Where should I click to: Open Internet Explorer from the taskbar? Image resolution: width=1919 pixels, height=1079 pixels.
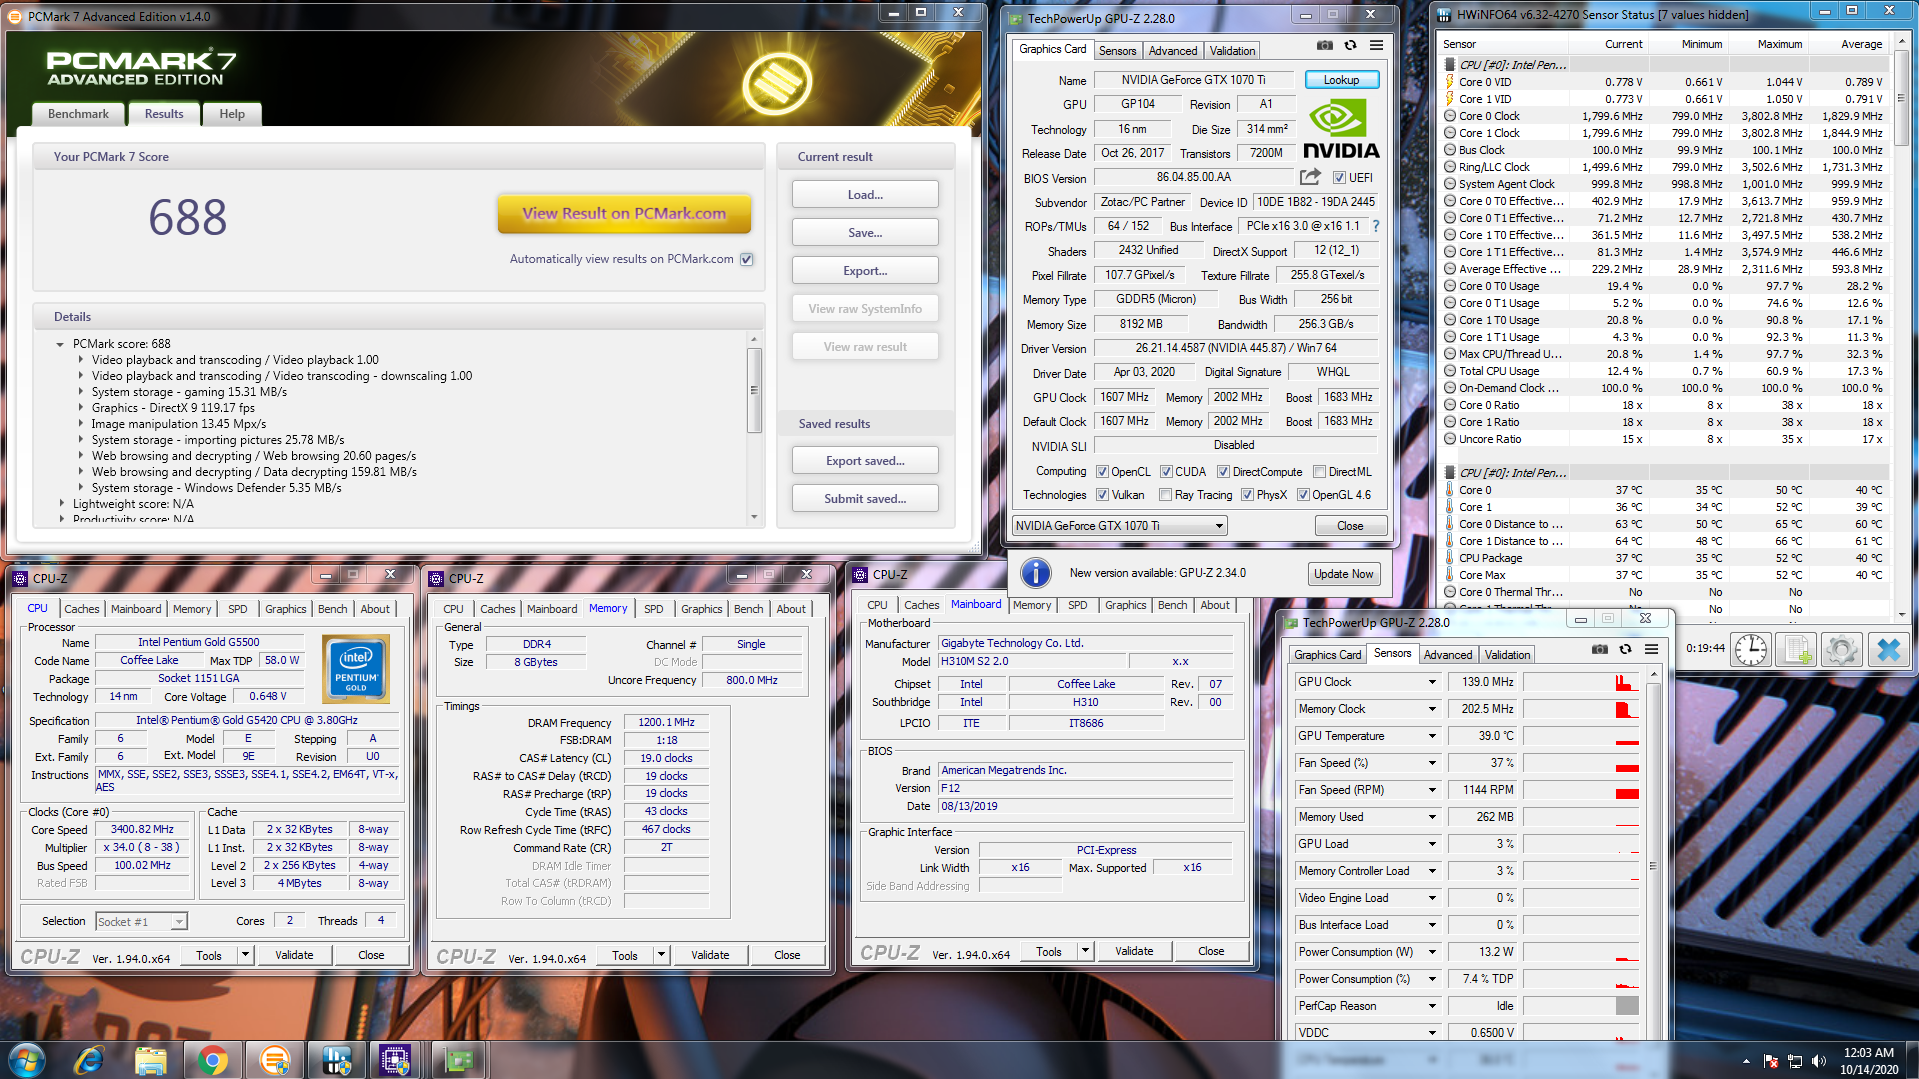click(x=89, y=1060)
